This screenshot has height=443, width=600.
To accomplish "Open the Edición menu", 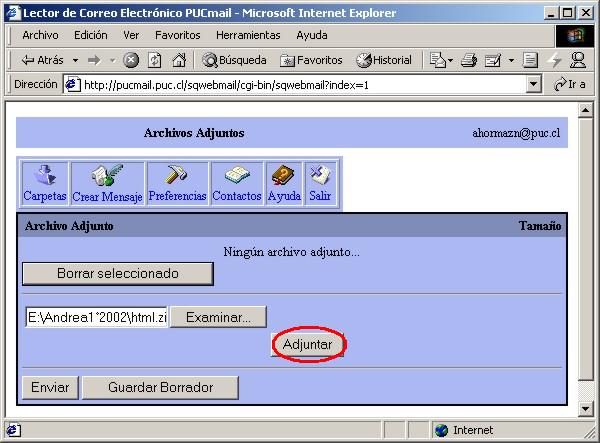I will (91, 35).
